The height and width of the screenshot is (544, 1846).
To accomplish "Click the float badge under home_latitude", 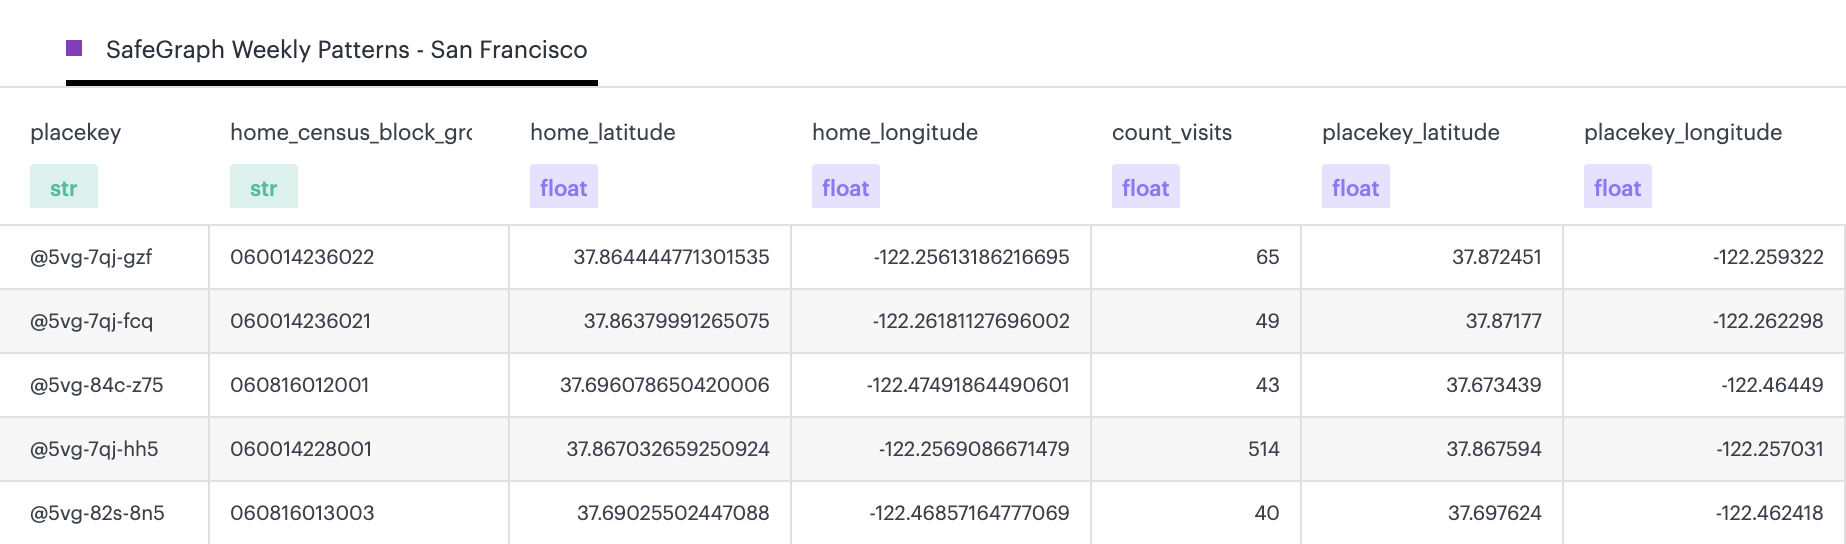I will coord(564,188).
